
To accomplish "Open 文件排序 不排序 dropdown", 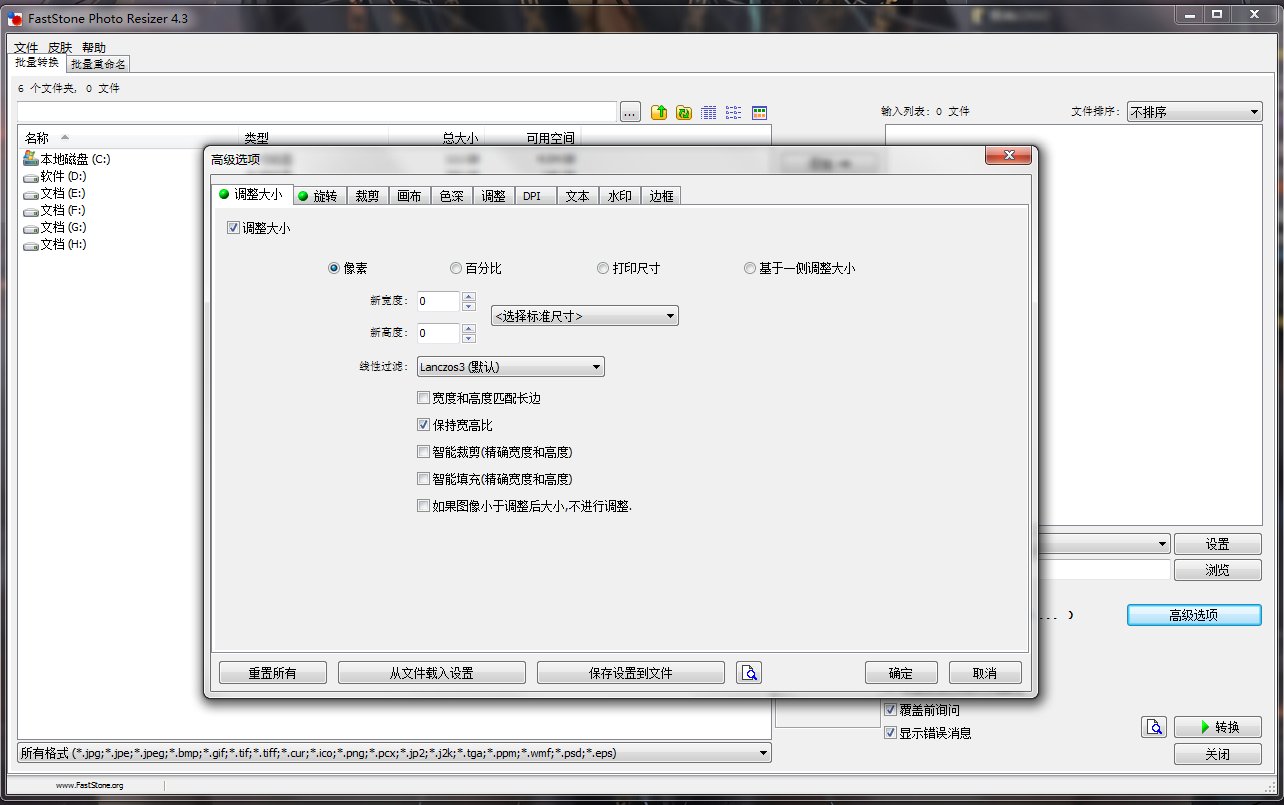I will [x=1195, y=112].
